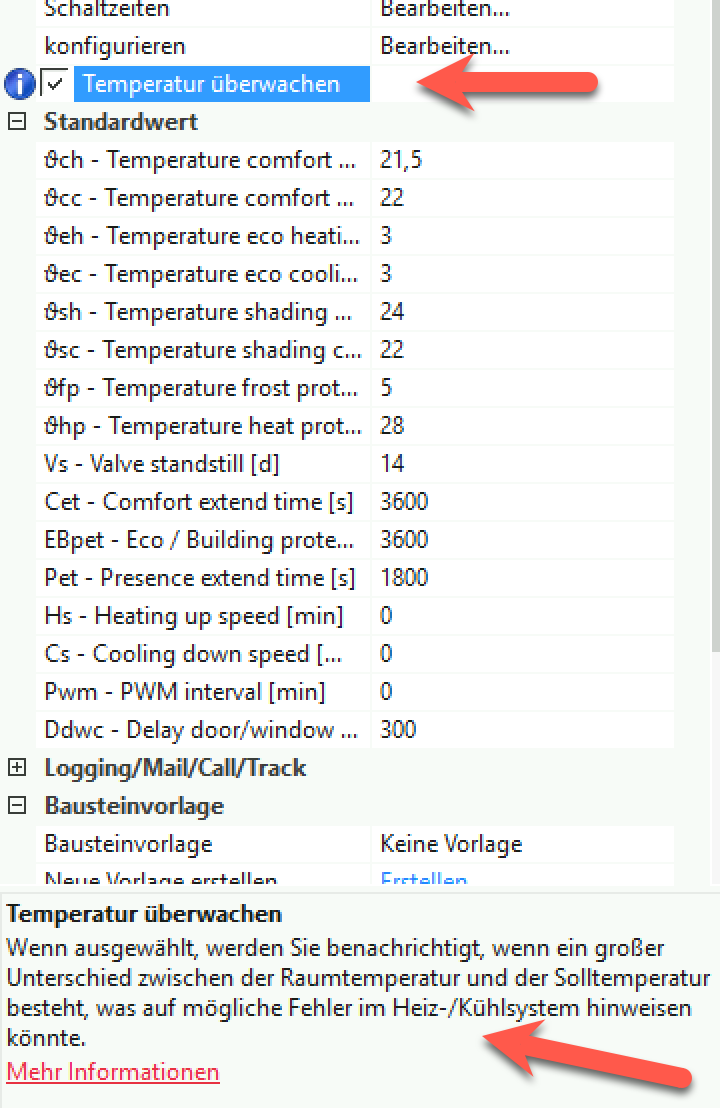Viewport: 720px width, 1108px height.
Task: Edit the heat protection temperature value 28
Action: click(x=392, y=426)
